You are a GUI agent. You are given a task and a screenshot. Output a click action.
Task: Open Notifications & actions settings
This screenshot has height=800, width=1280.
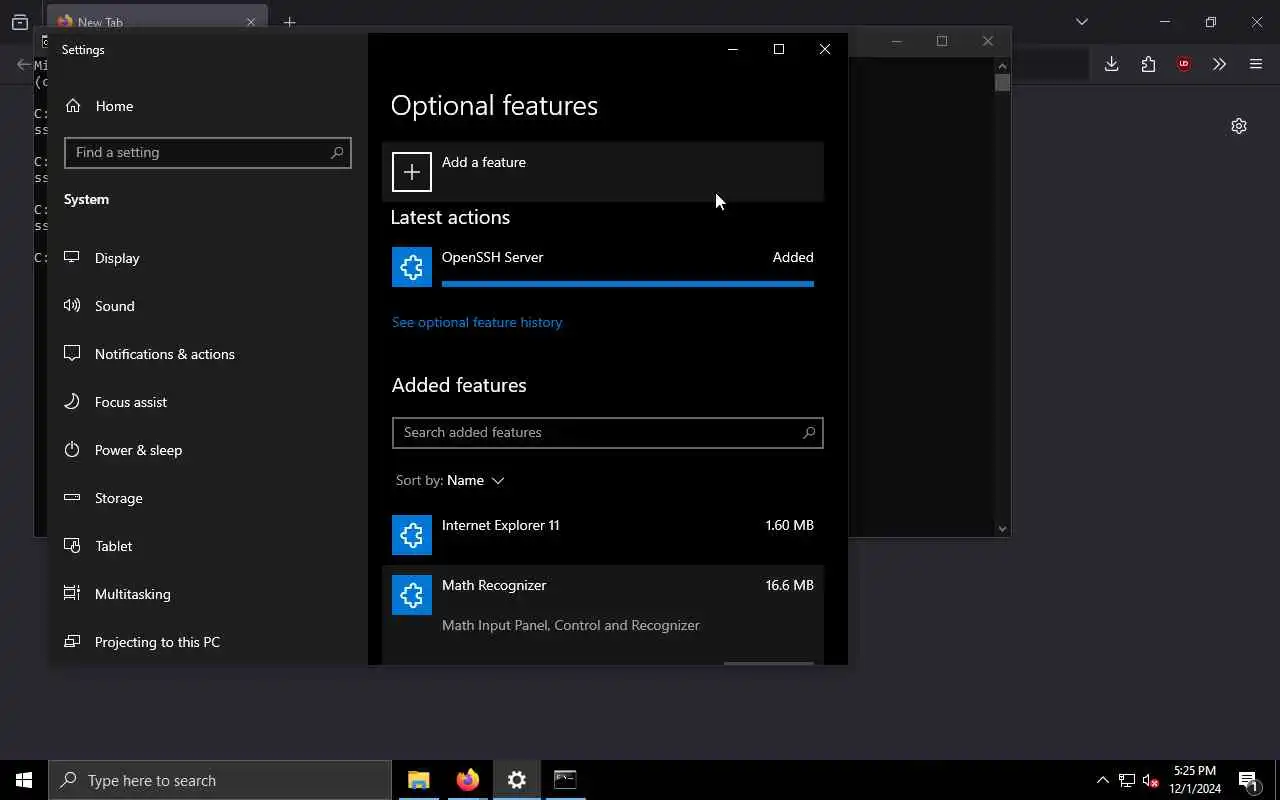pos(207,354)
